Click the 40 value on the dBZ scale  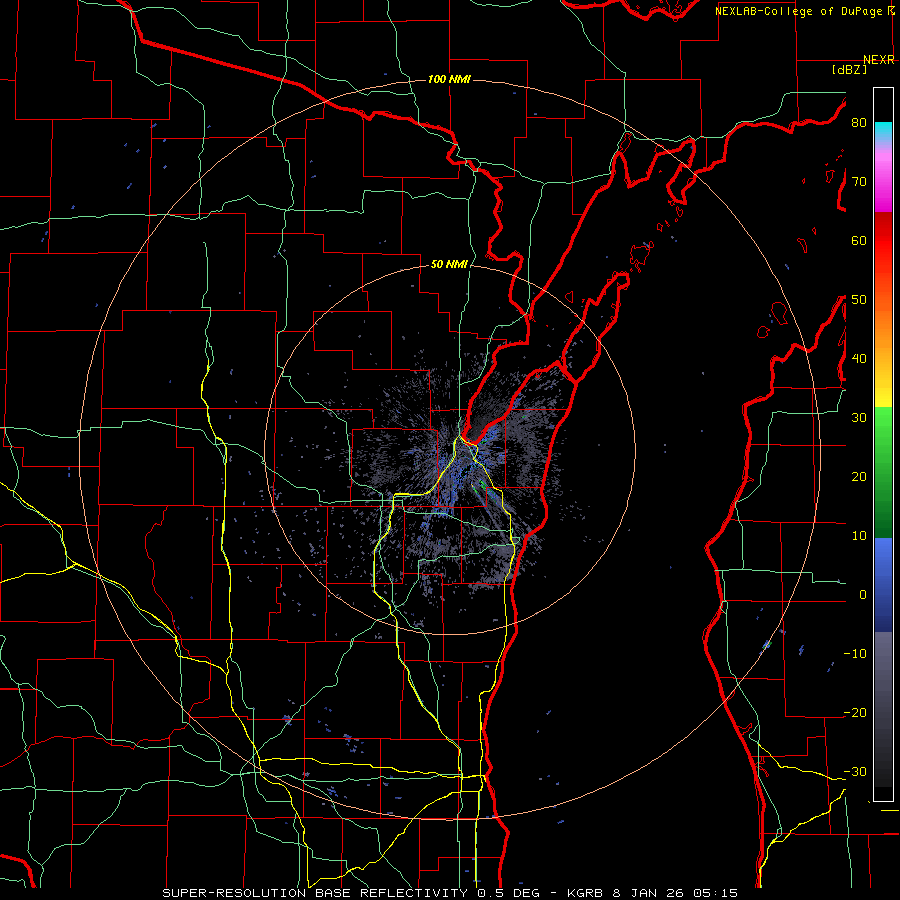pos(859,359)
